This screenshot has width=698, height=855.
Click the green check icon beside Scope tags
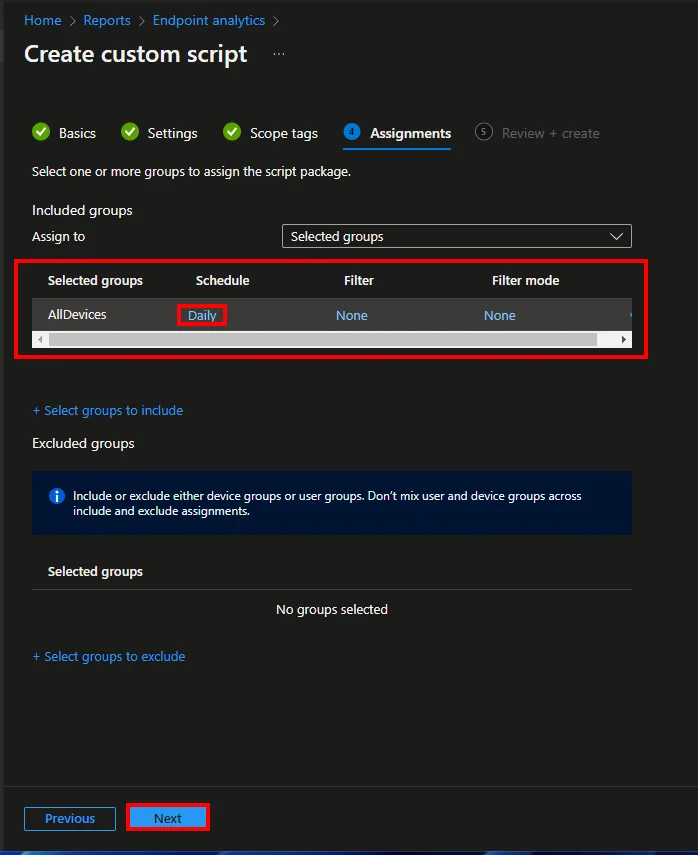[x=232, y=132]
